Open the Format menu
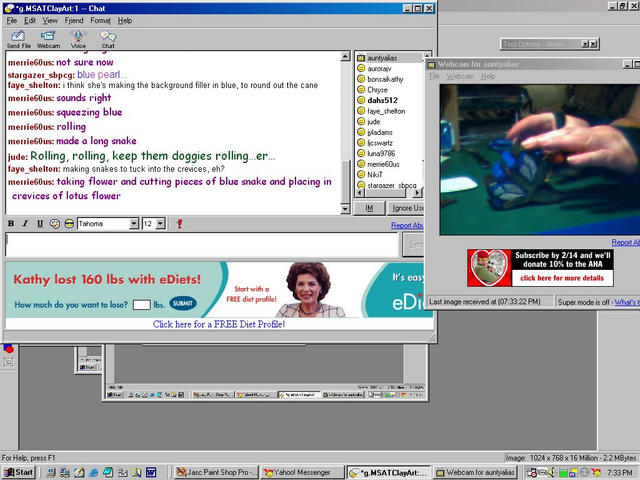640x480 pixels. pyautogui.click(x=100, y=20)
